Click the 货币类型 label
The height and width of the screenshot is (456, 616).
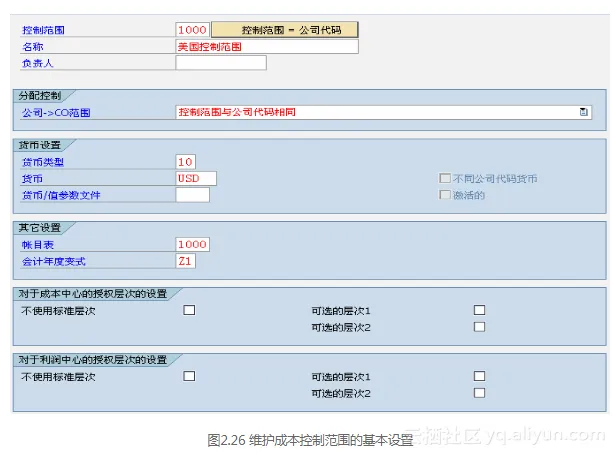[43, 162]
